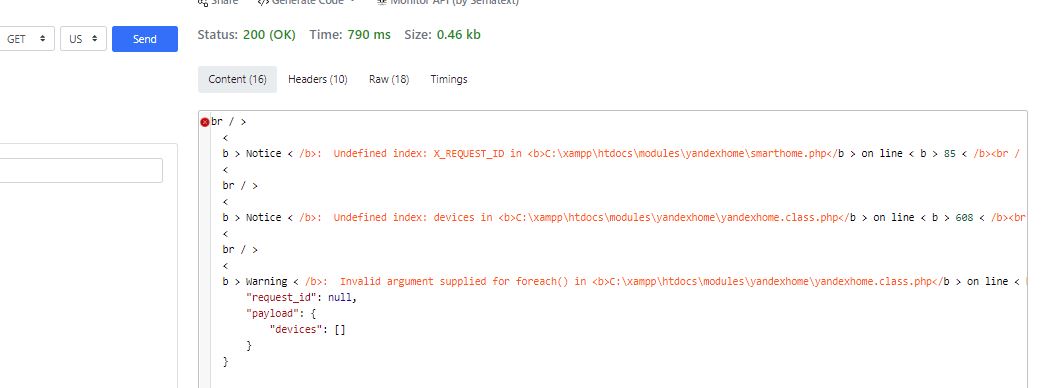
Task: Click the "devices": [] line
Action: [x=307, y=329]
